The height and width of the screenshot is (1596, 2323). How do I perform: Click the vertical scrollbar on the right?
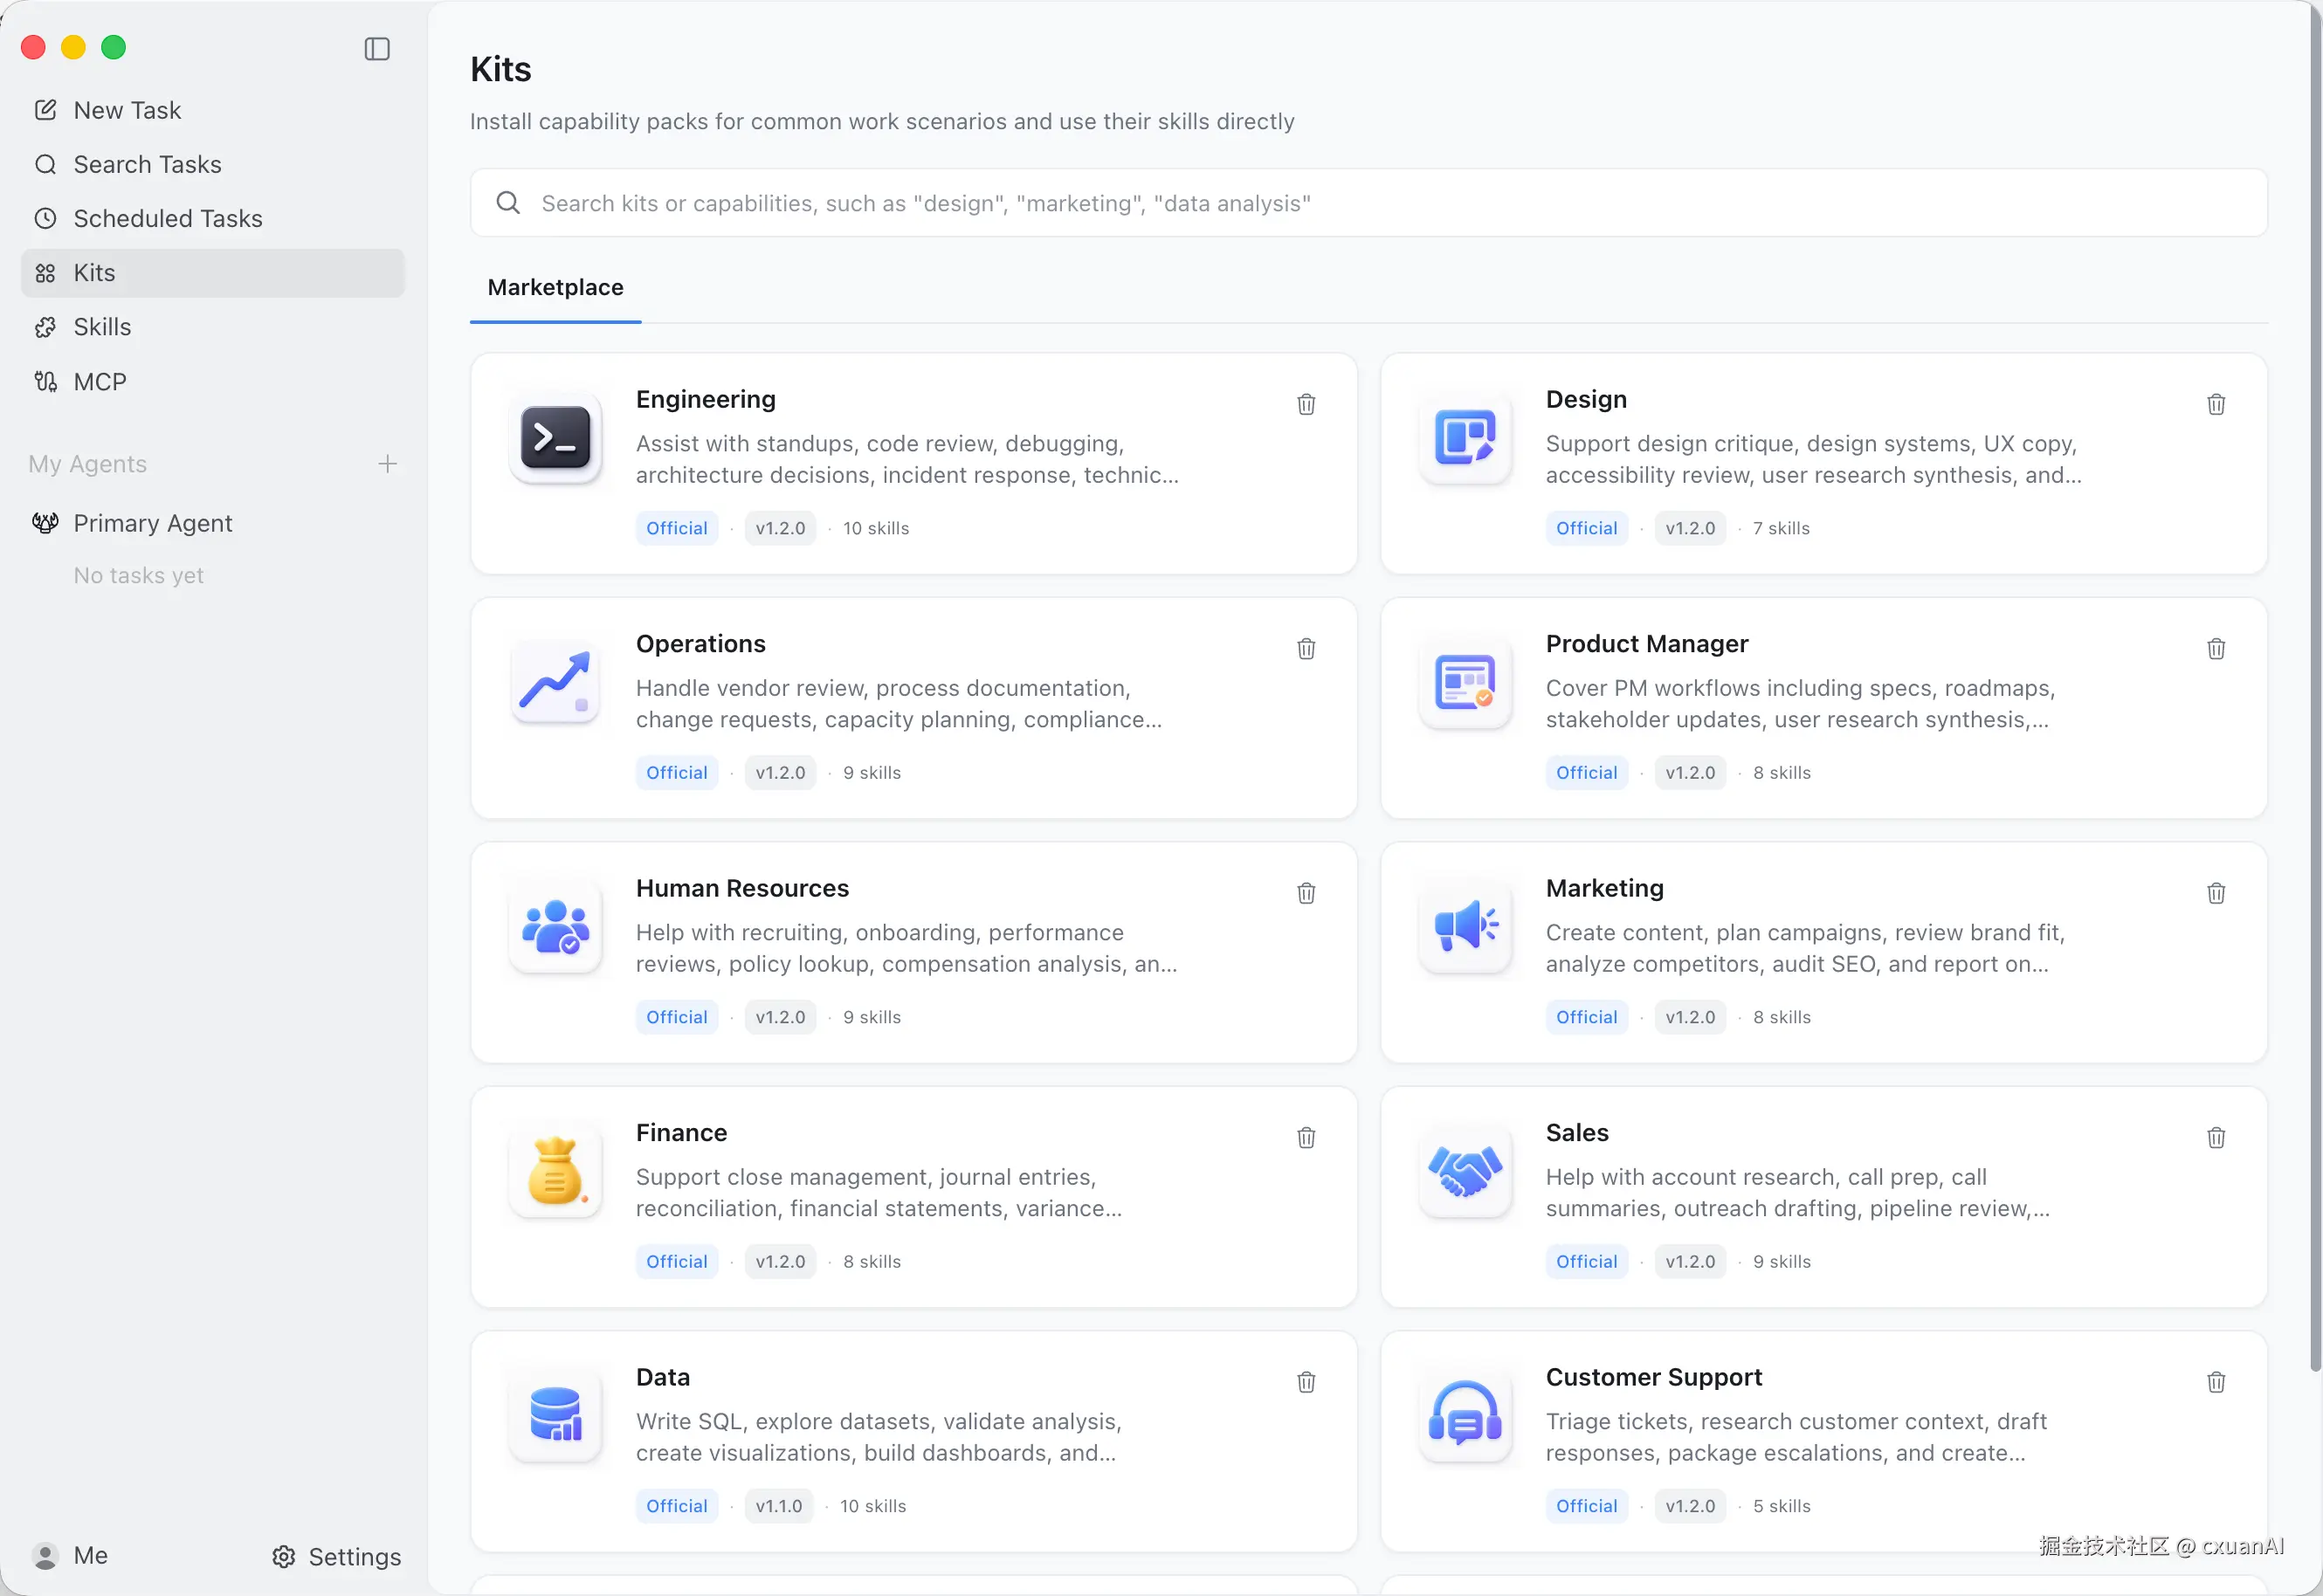[2314, 690]
